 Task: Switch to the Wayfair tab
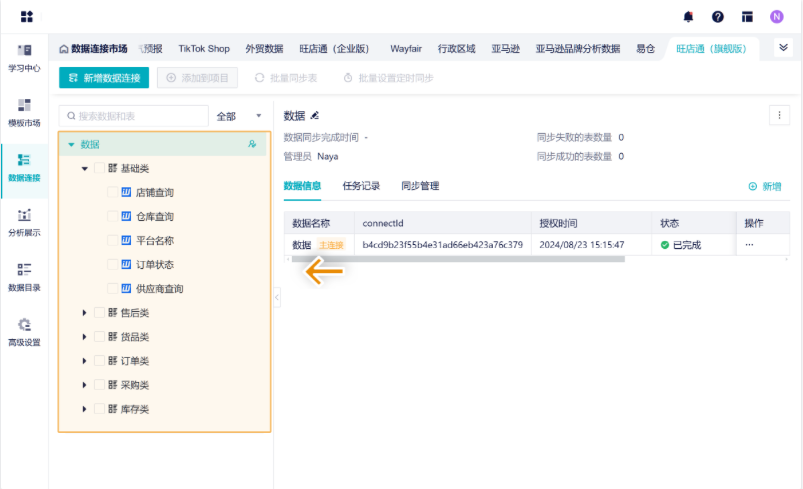tap(406, 49)
